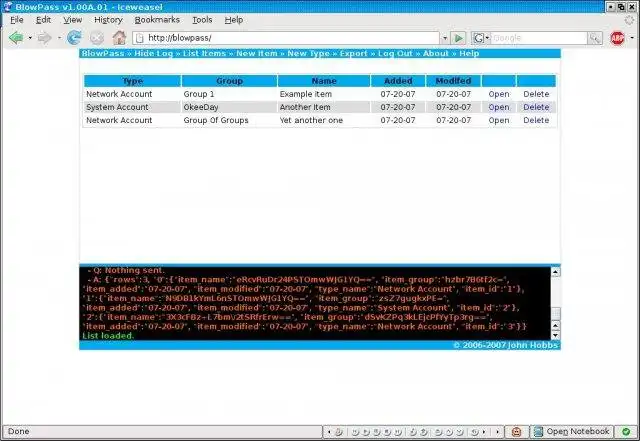Open the Help menu in menu bar
The height and width of the screenshot is (441, 640).
pyautogui.click(x=234, y=20)
